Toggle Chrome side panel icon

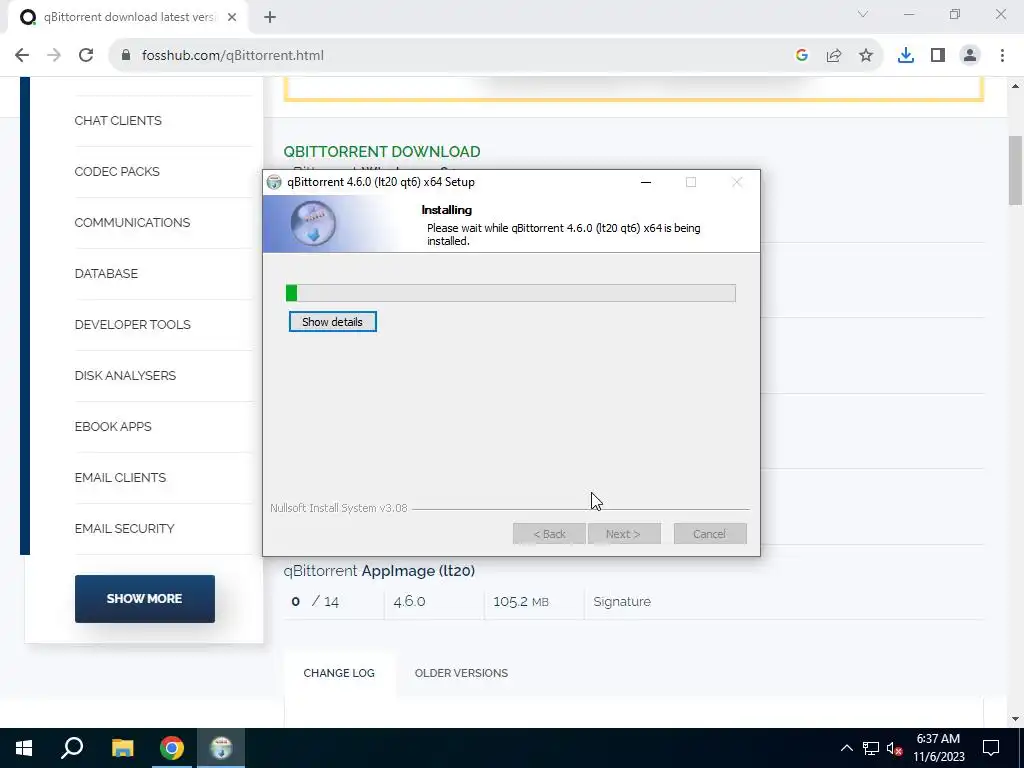938,56
